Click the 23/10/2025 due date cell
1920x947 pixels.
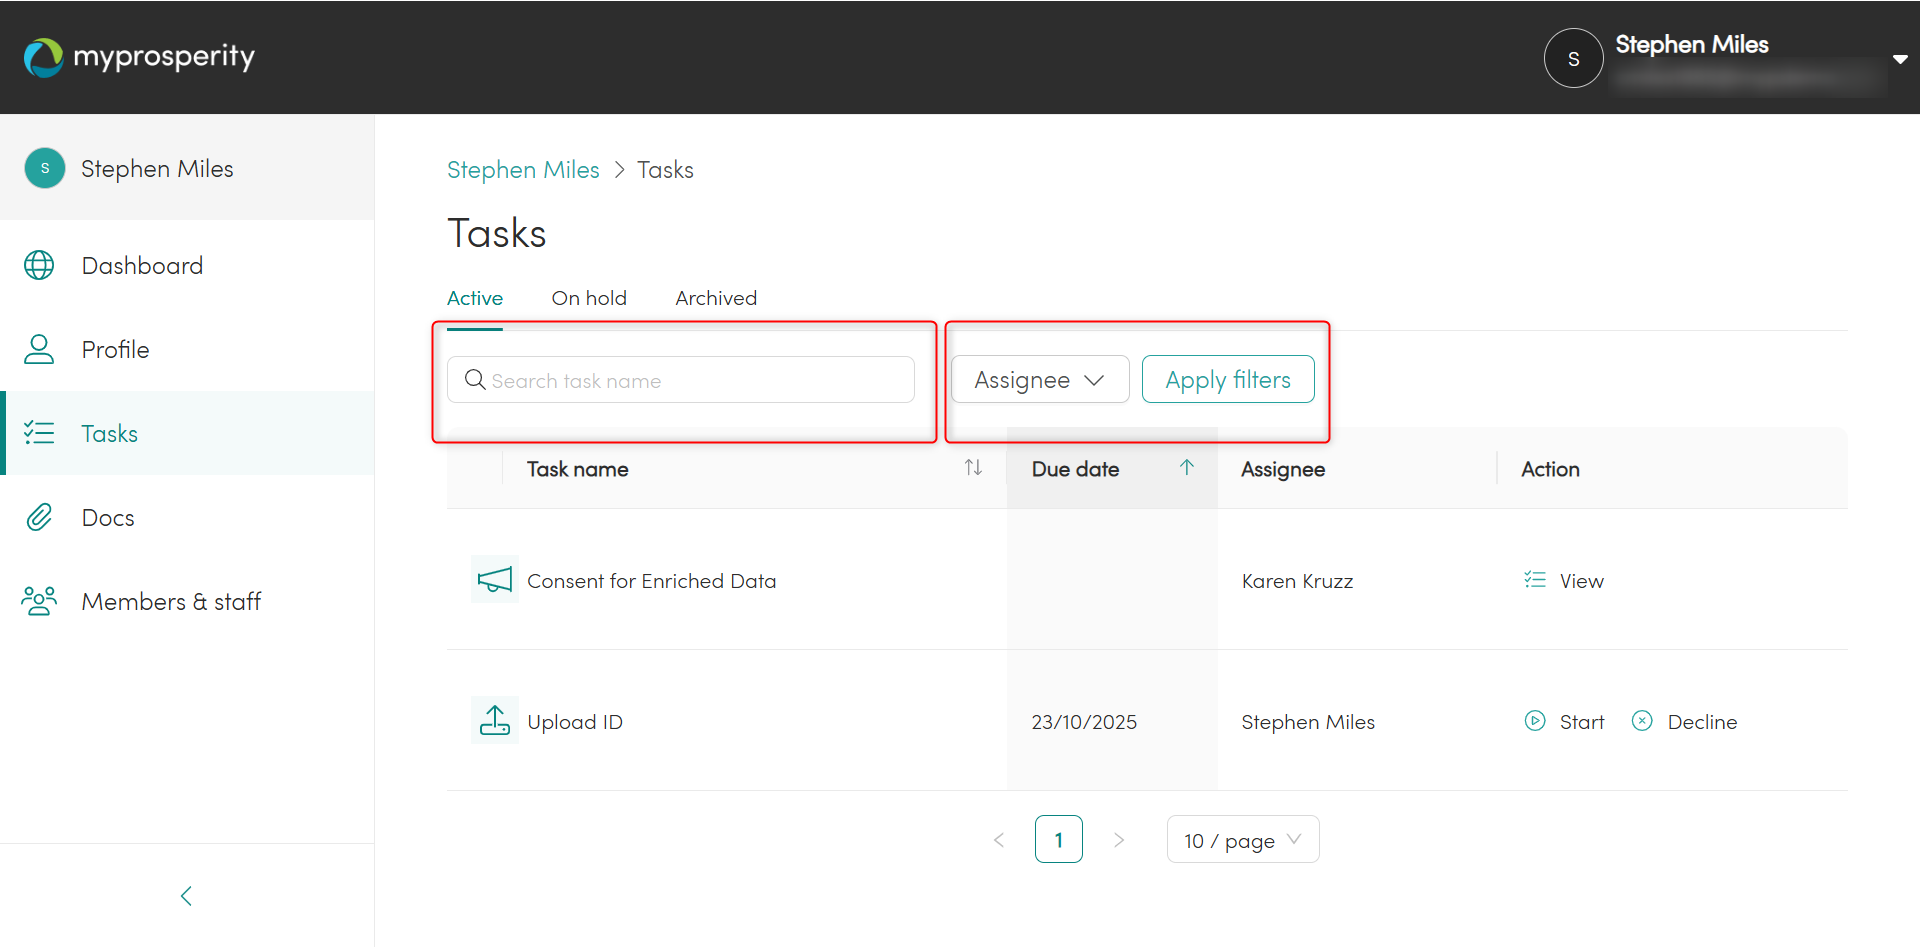pos(1084,722)
